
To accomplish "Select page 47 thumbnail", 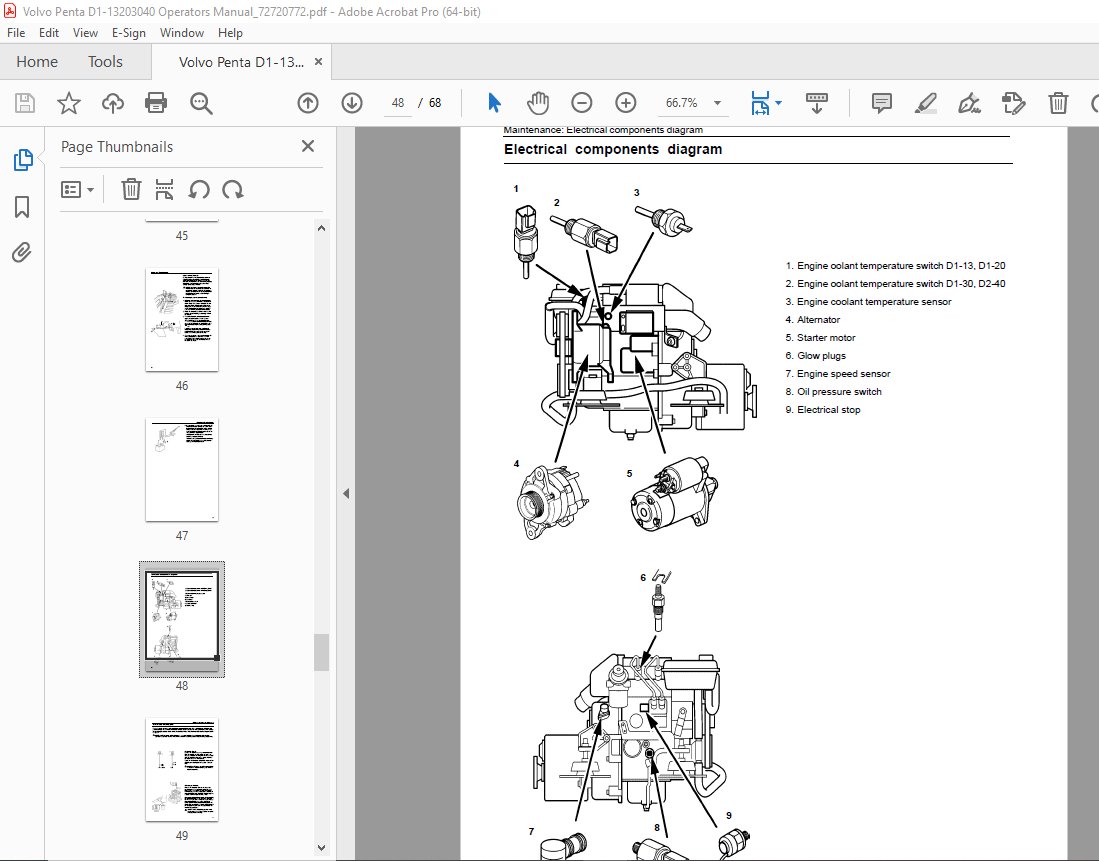I will 182,470.
